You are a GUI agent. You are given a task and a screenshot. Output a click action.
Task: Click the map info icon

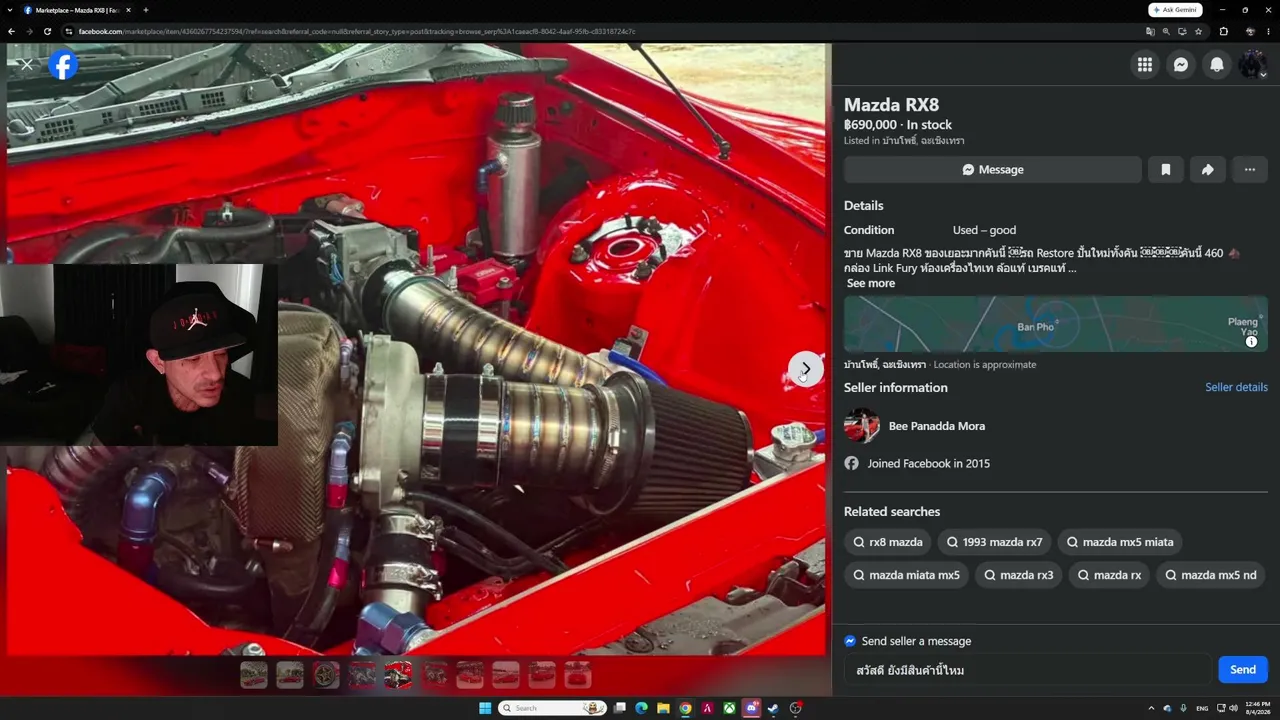(x=1251, y=342)
